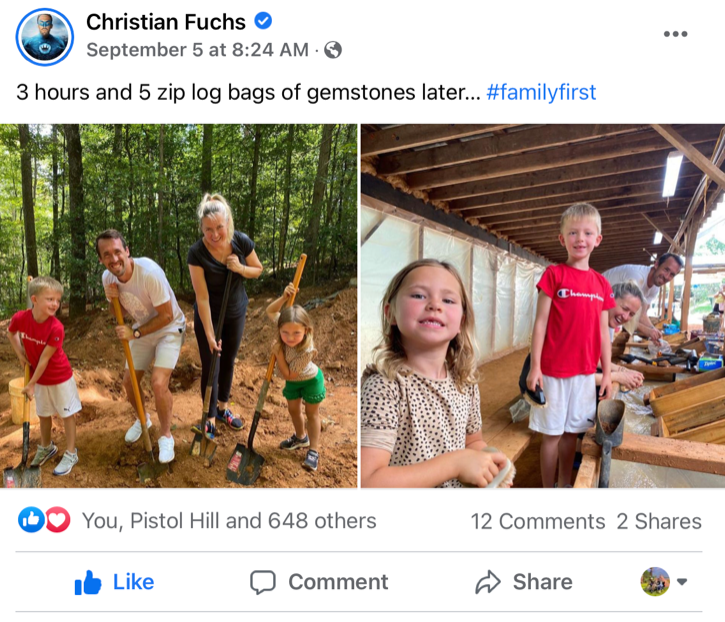Click the public globe audience icon

point(333,50)
